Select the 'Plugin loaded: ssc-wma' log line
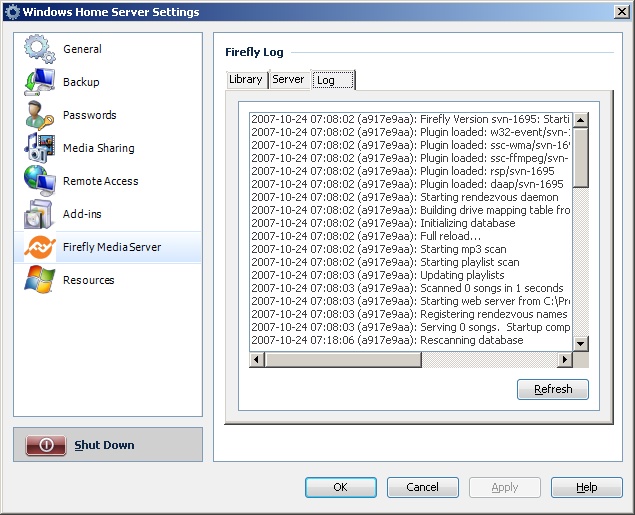The width and height of the screenshot is (635, 515). [x=410, y=145]
